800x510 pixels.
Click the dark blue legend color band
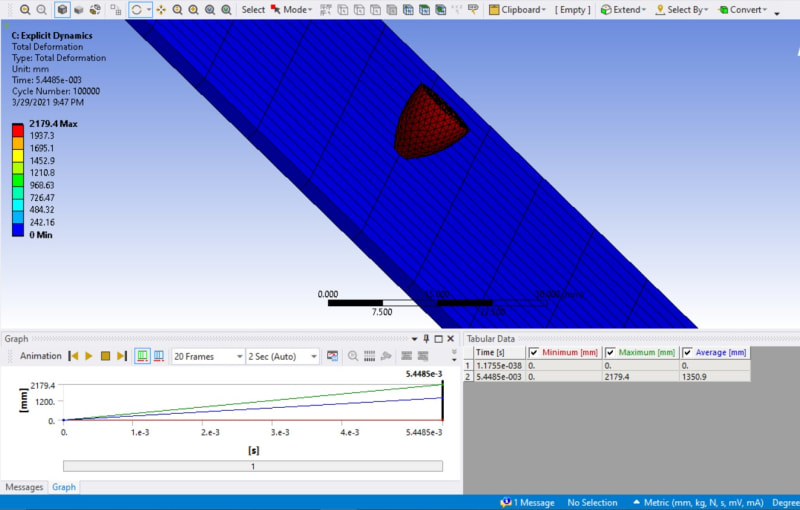coord(18,230)
